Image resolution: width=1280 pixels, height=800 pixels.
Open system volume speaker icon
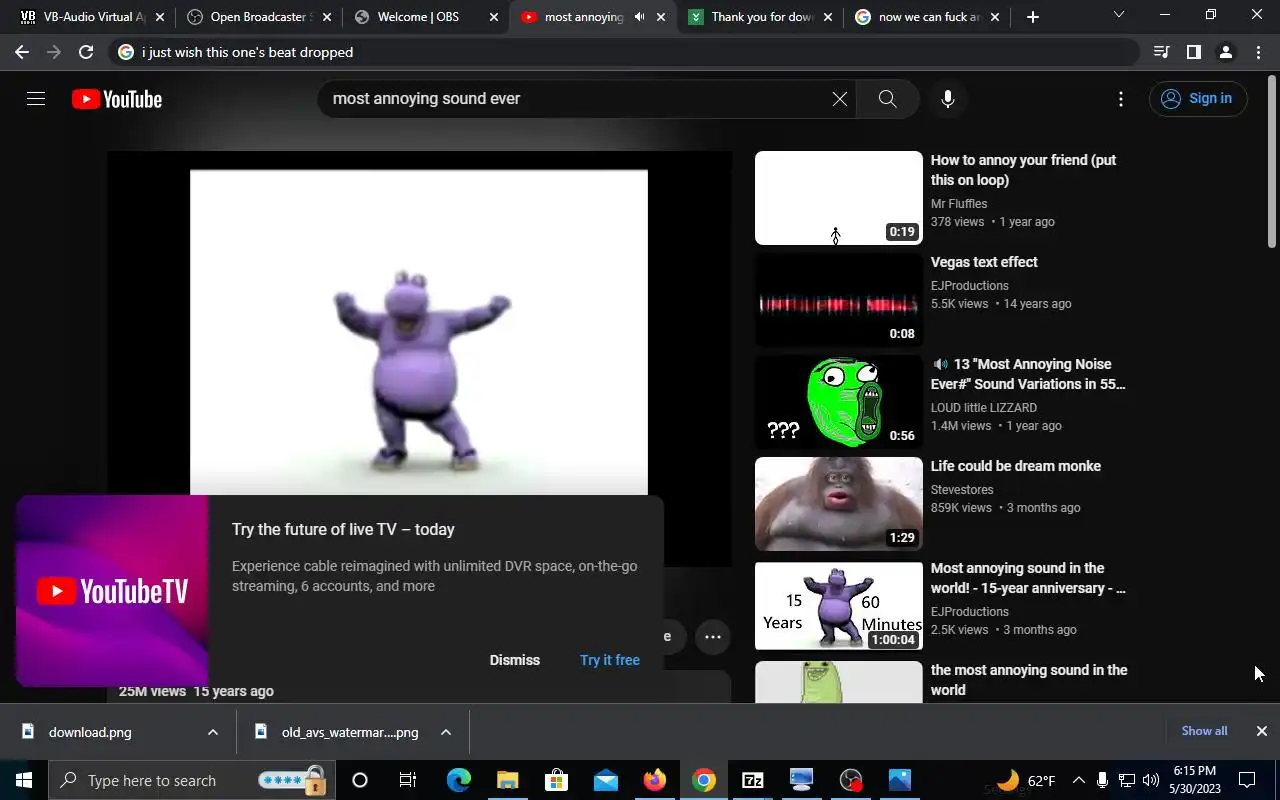(1151, 780)
